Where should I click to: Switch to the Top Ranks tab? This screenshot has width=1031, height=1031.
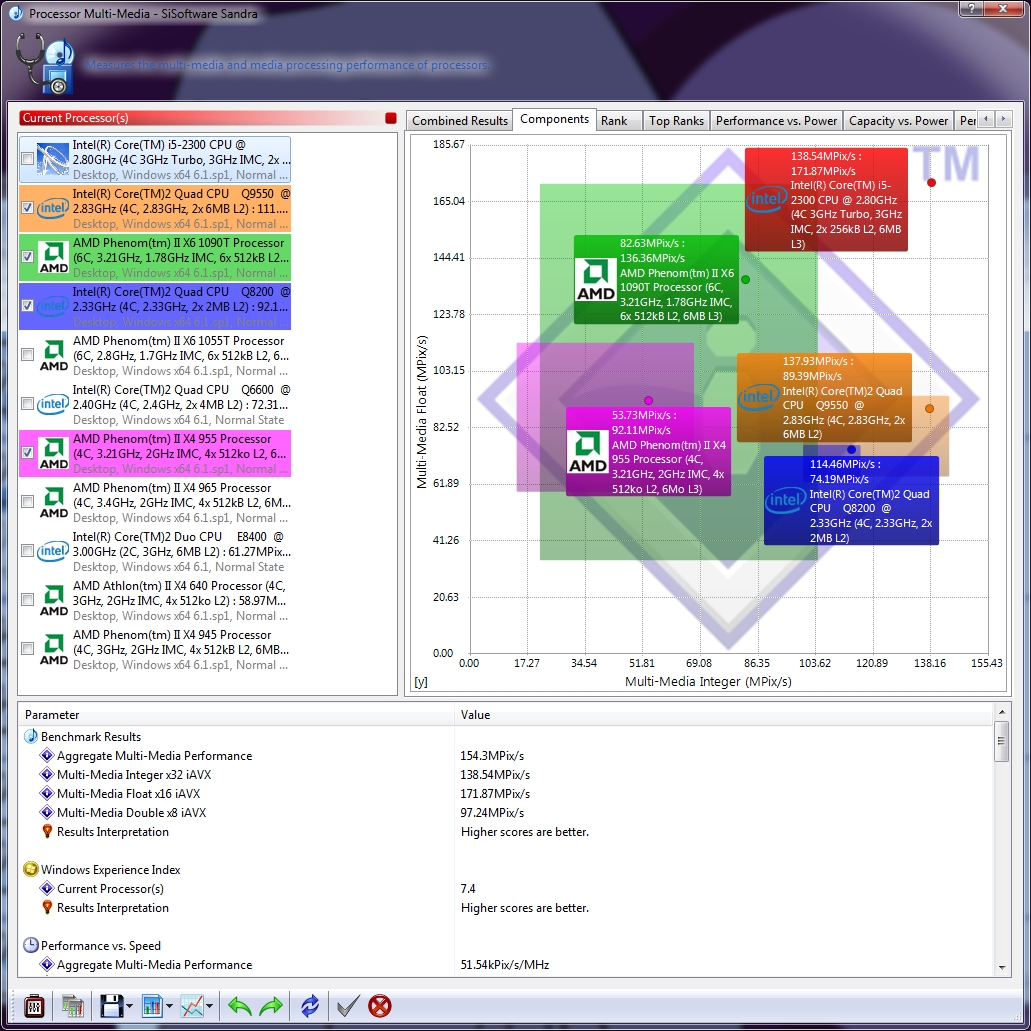[676, 121]
